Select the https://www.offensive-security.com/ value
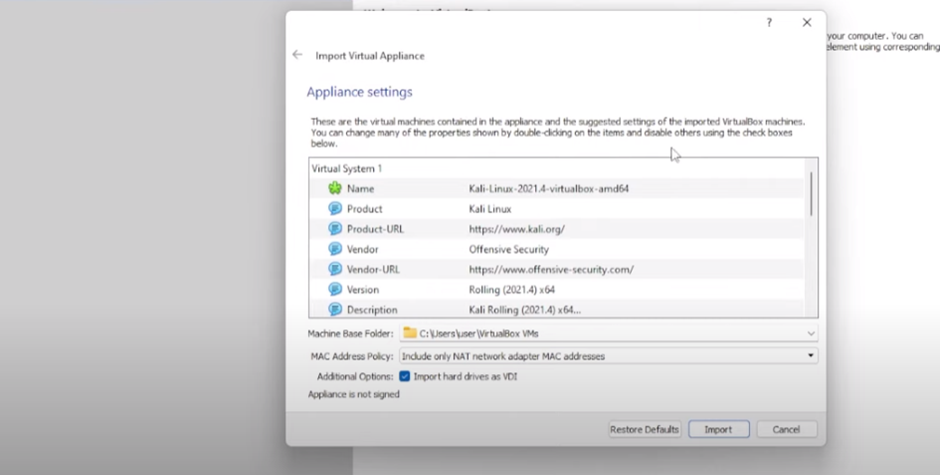940x475 pixels. [x=551, y=269]
